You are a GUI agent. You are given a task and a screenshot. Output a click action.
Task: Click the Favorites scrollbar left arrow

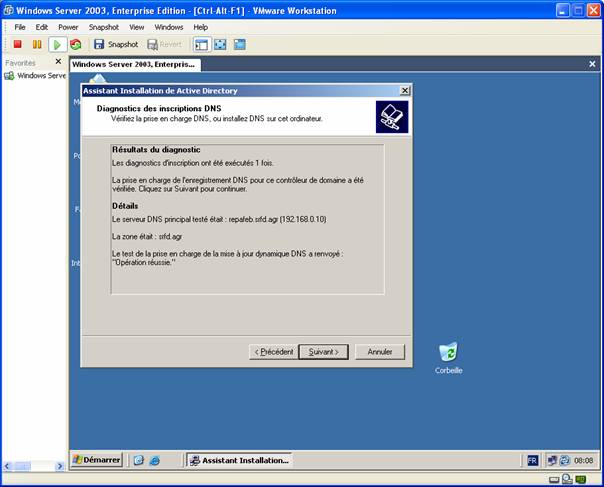coord(7,466)
